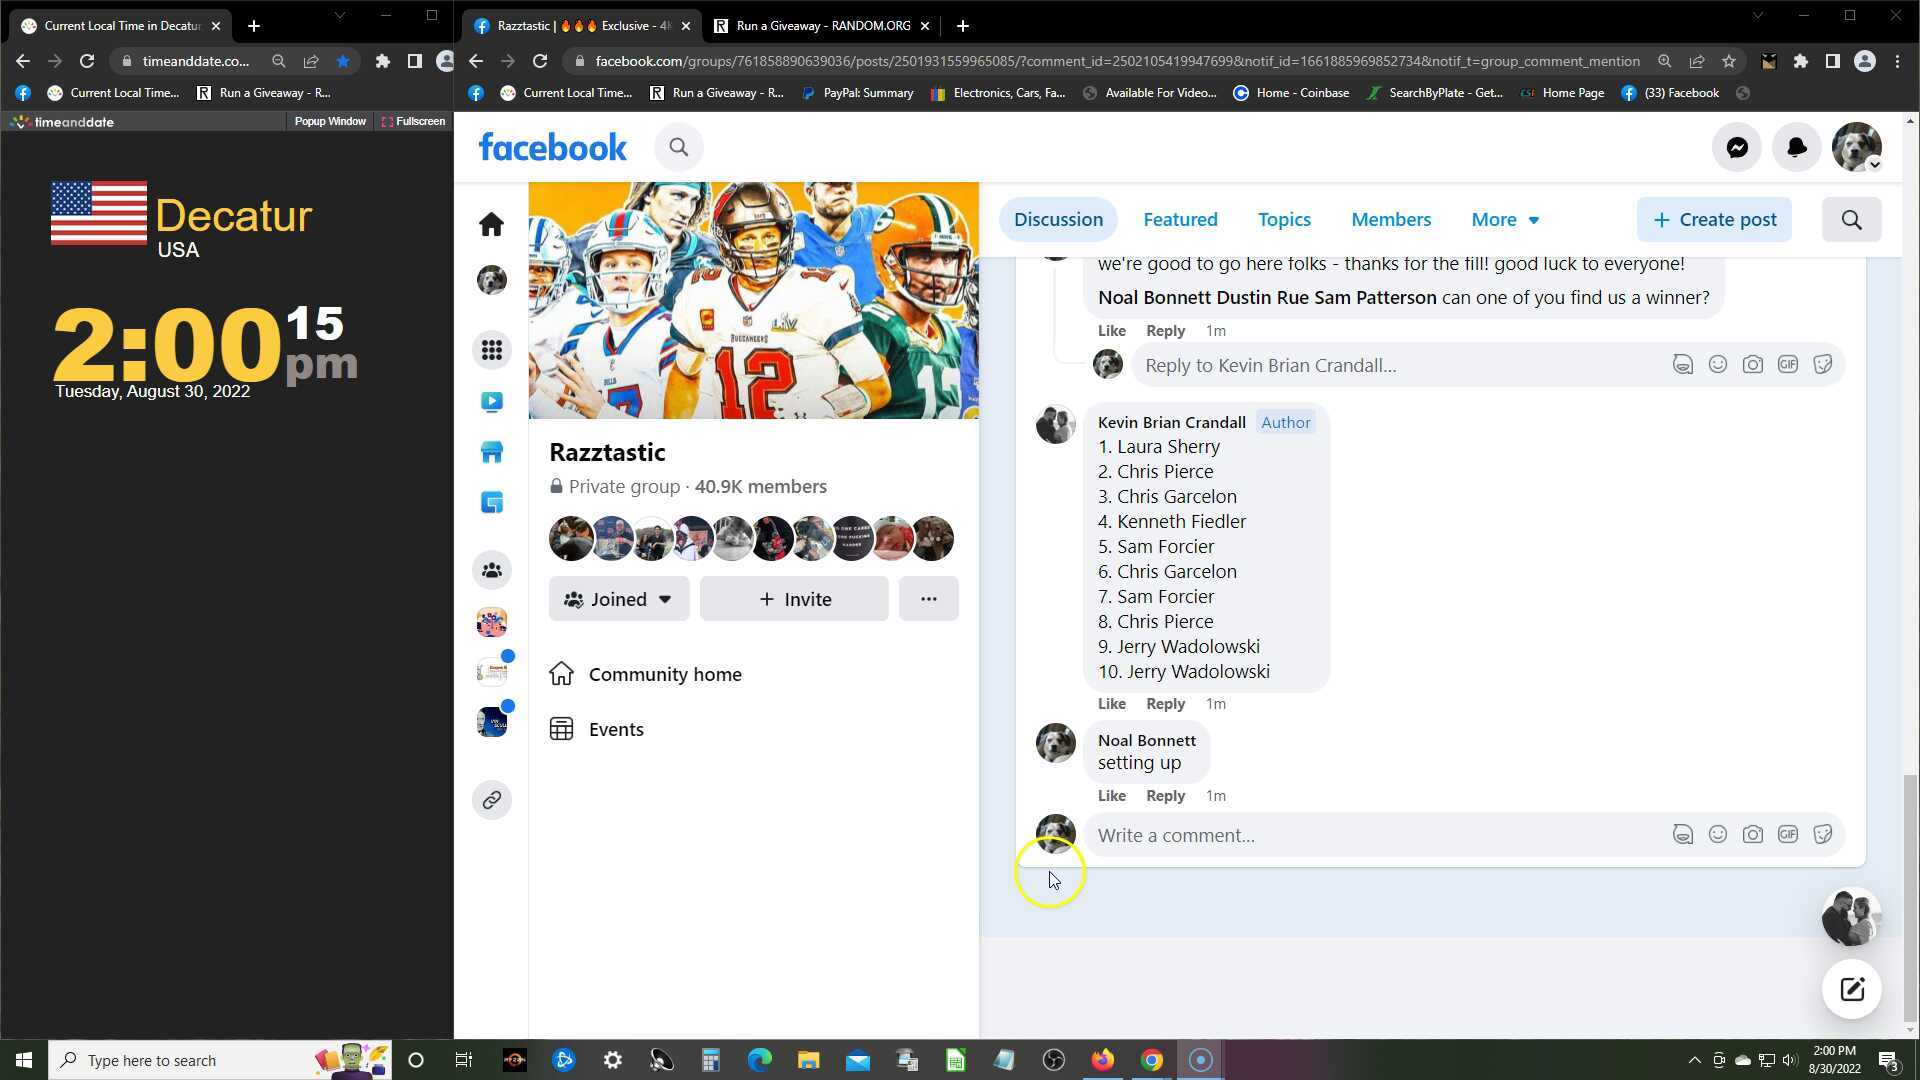1920x1080 pixels.
Task: Select the Featured tab
Action: (1180, 220)
